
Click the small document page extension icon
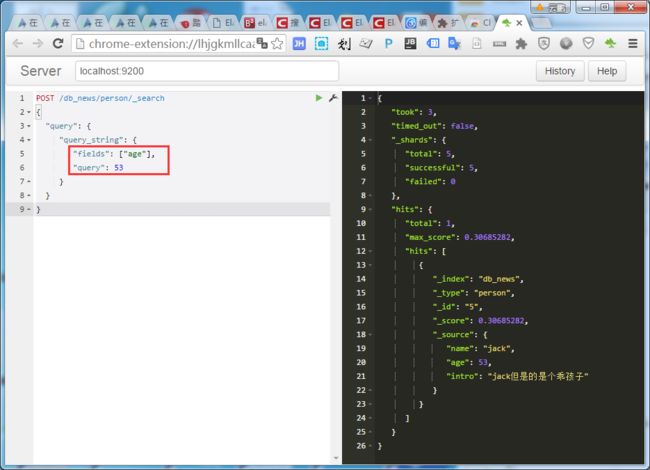(x=477, y=44)
